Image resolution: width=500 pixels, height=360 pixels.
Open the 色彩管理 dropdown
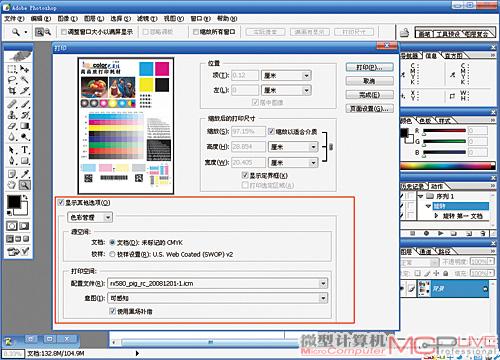click(x=90, y=217)
